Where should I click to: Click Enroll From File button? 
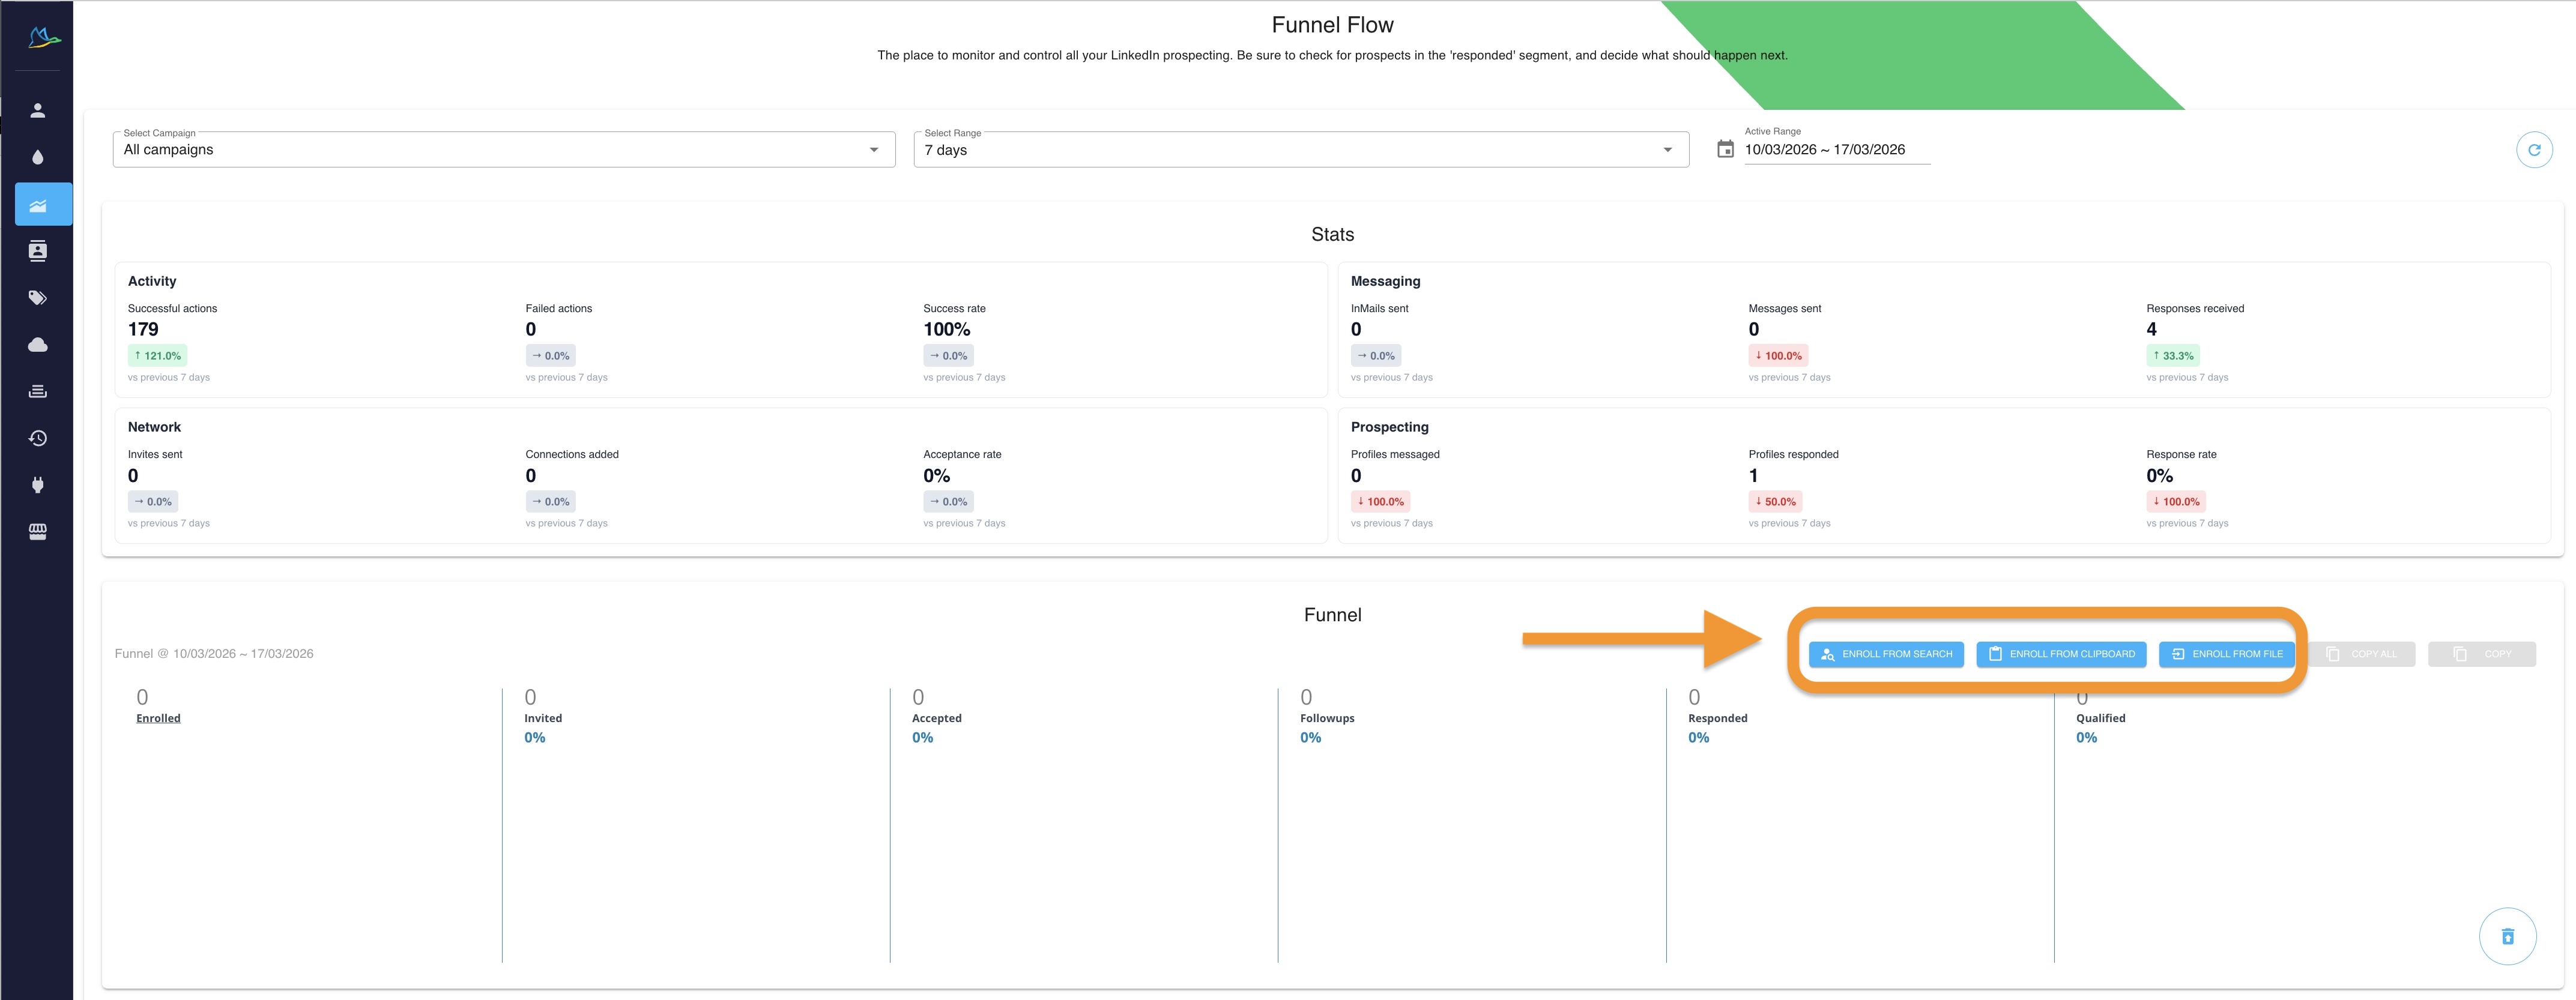pyautogui.click(x=2226, y=654)
